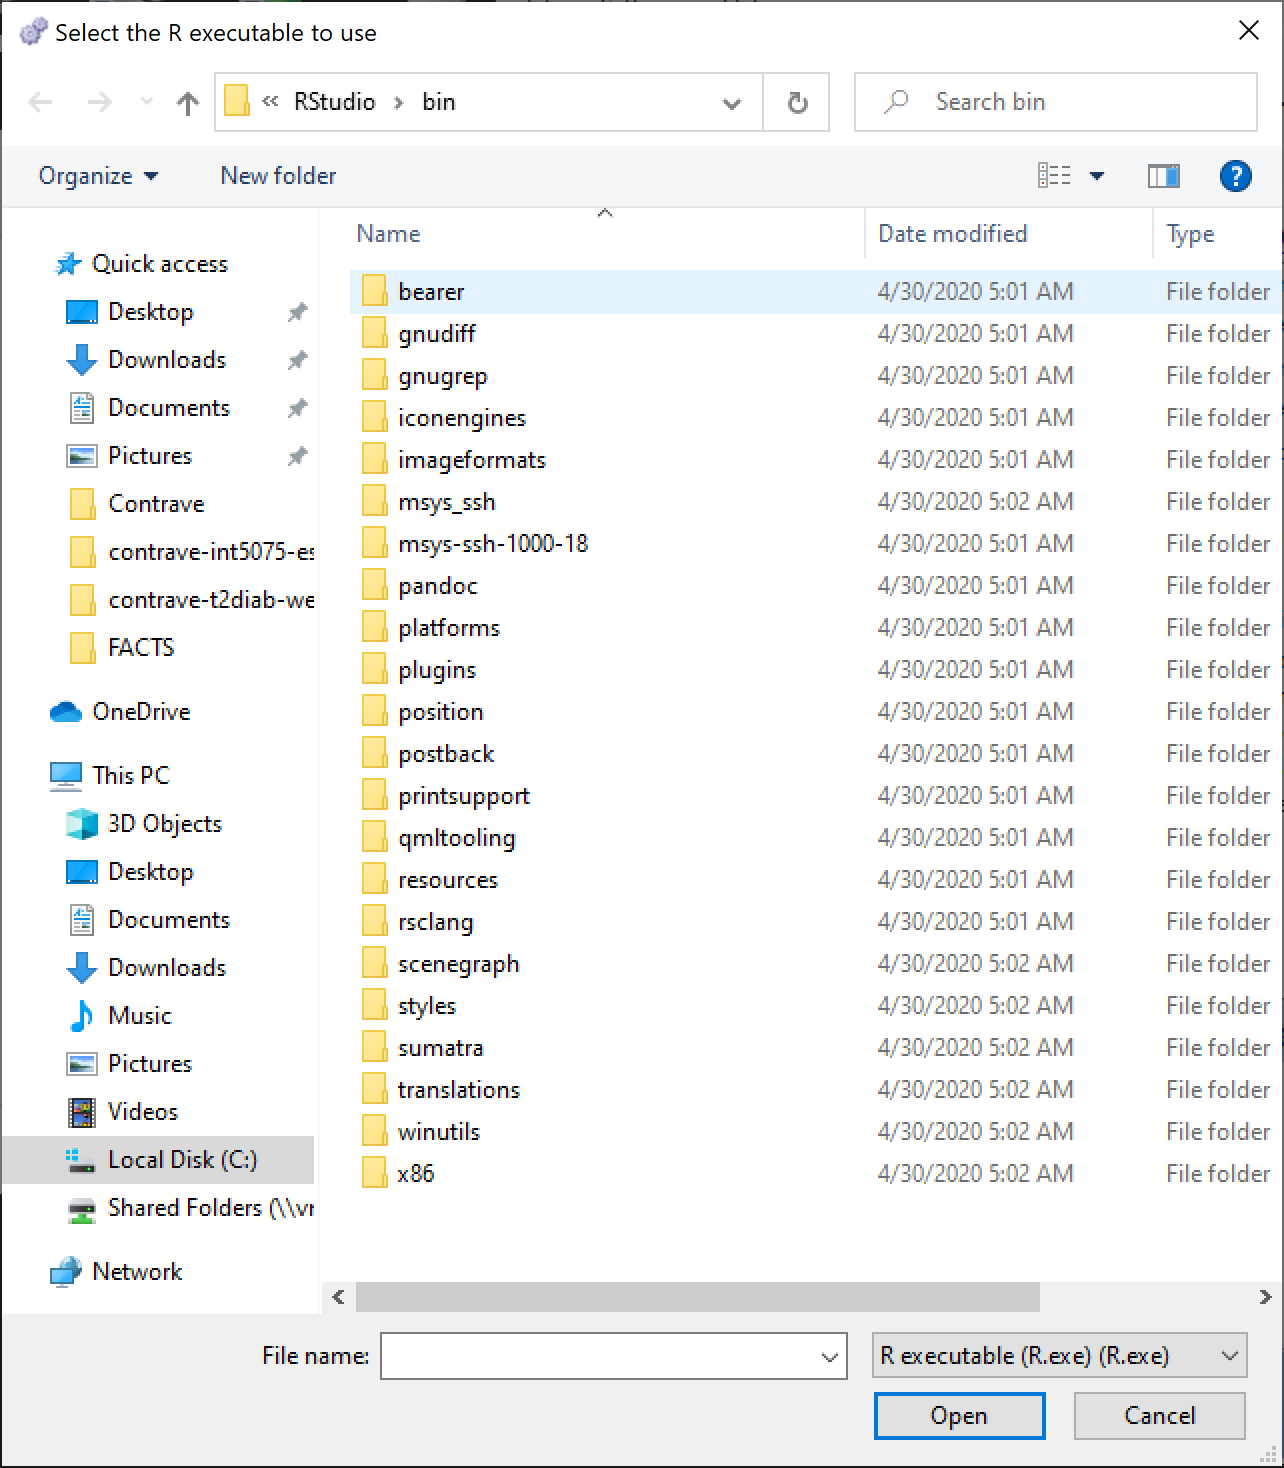Viewport: 1284px width, 1468px height.
Task: Open the pandoc folder
Action: 437,586
